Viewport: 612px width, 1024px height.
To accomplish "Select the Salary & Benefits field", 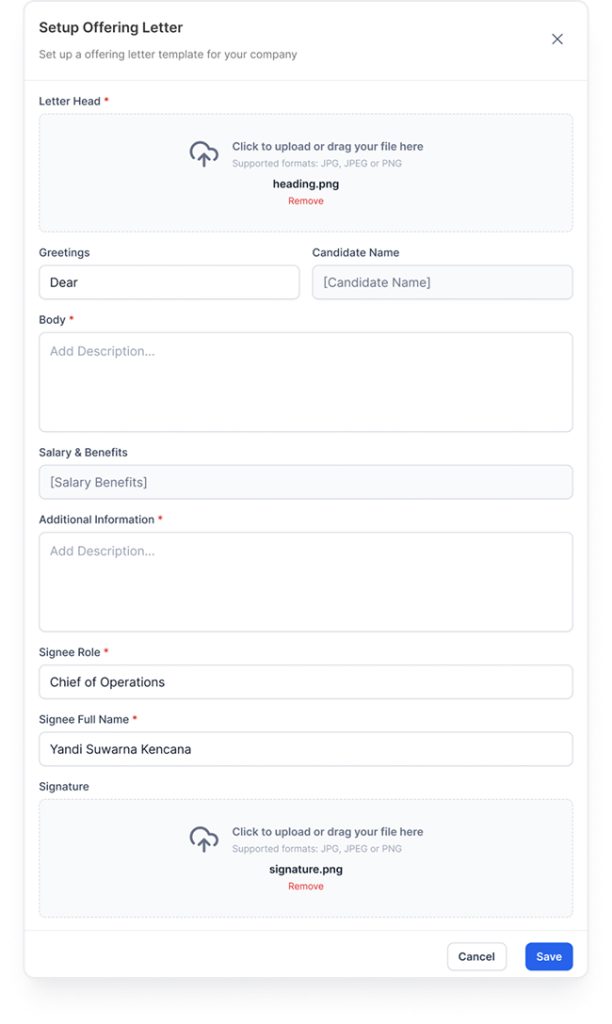I will pos(306,482).
